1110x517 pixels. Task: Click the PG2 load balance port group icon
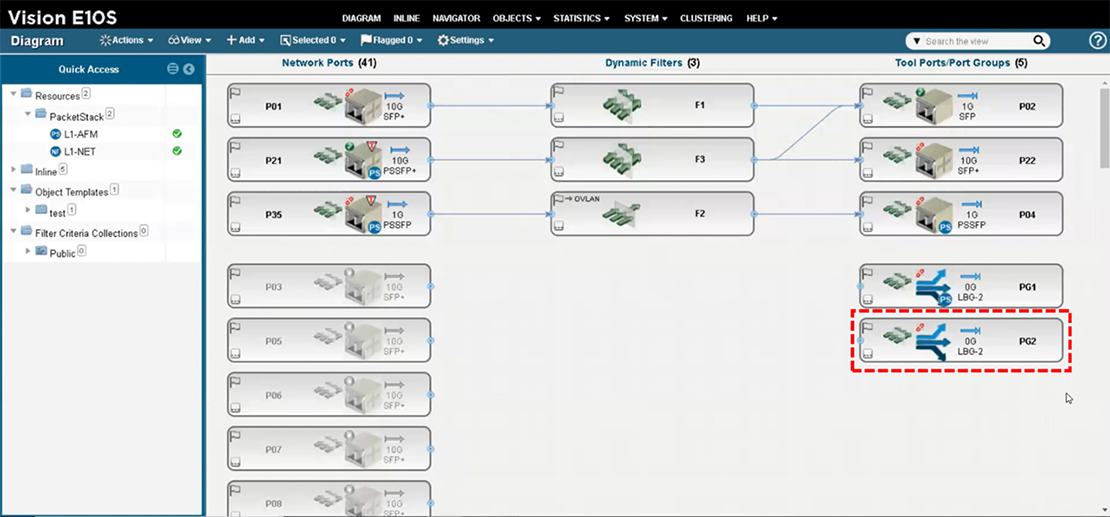coord(933,341)
